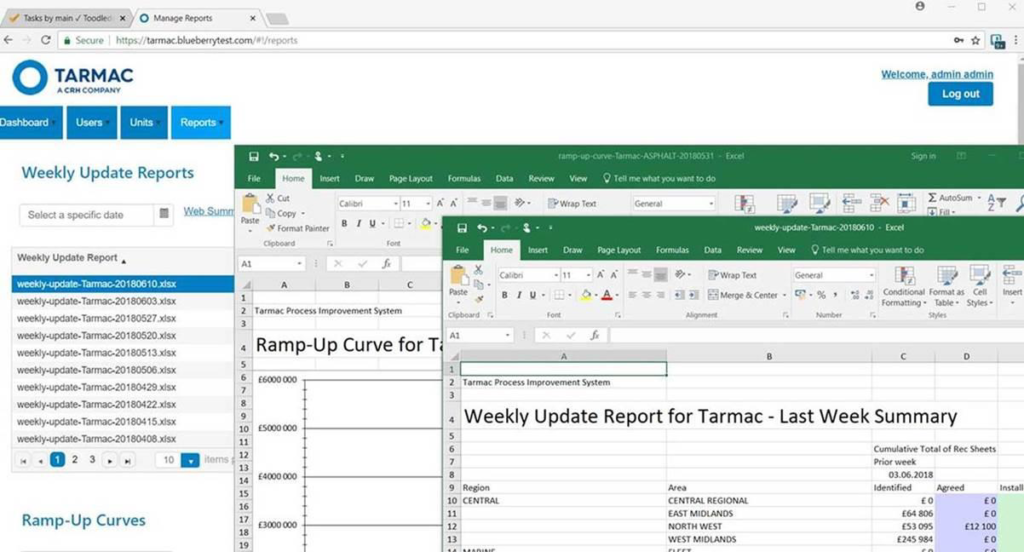Screen dimensions: 1024x552
Task: Click Insert Function fx icon in weekly-update window
Action: click(x=594, y=335)
